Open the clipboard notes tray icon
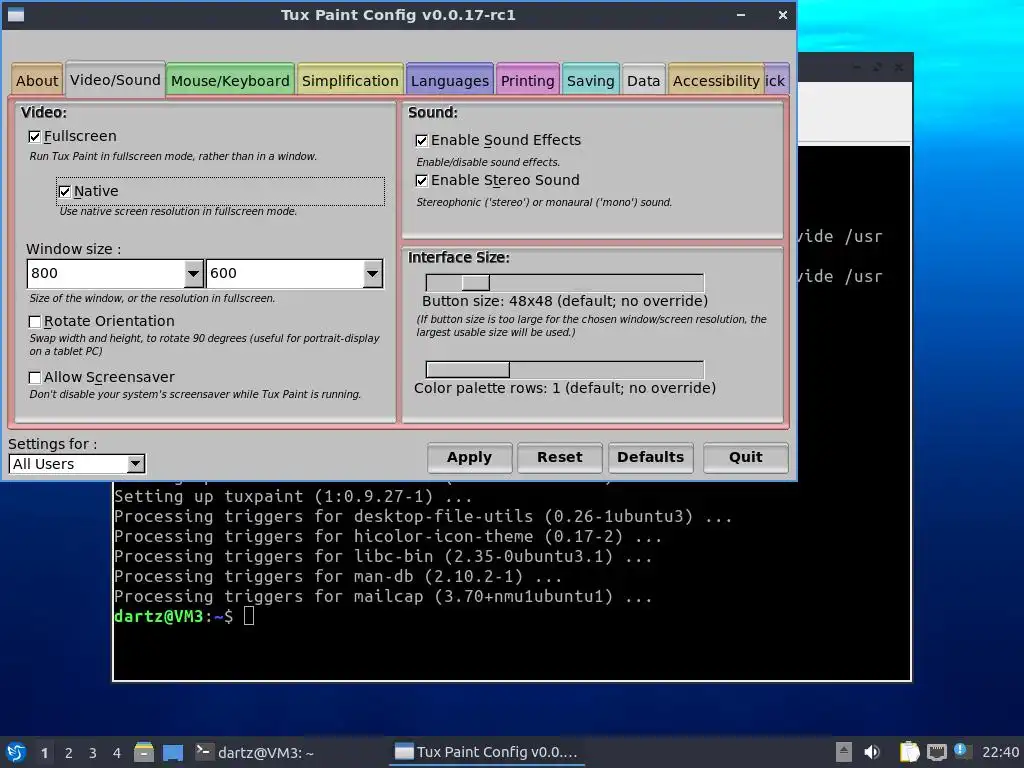 click(x=909, y=752)
